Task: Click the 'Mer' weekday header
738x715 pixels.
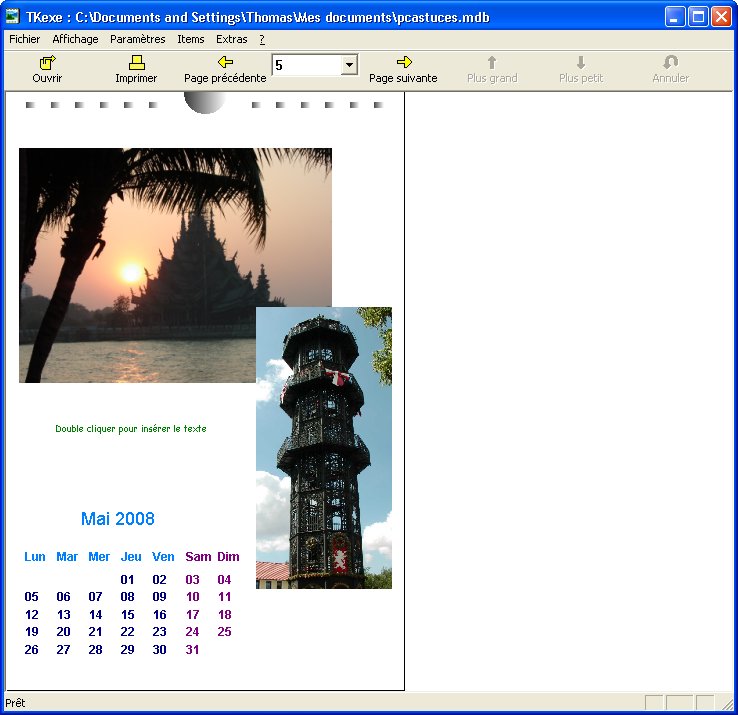Action: point(99,557)
